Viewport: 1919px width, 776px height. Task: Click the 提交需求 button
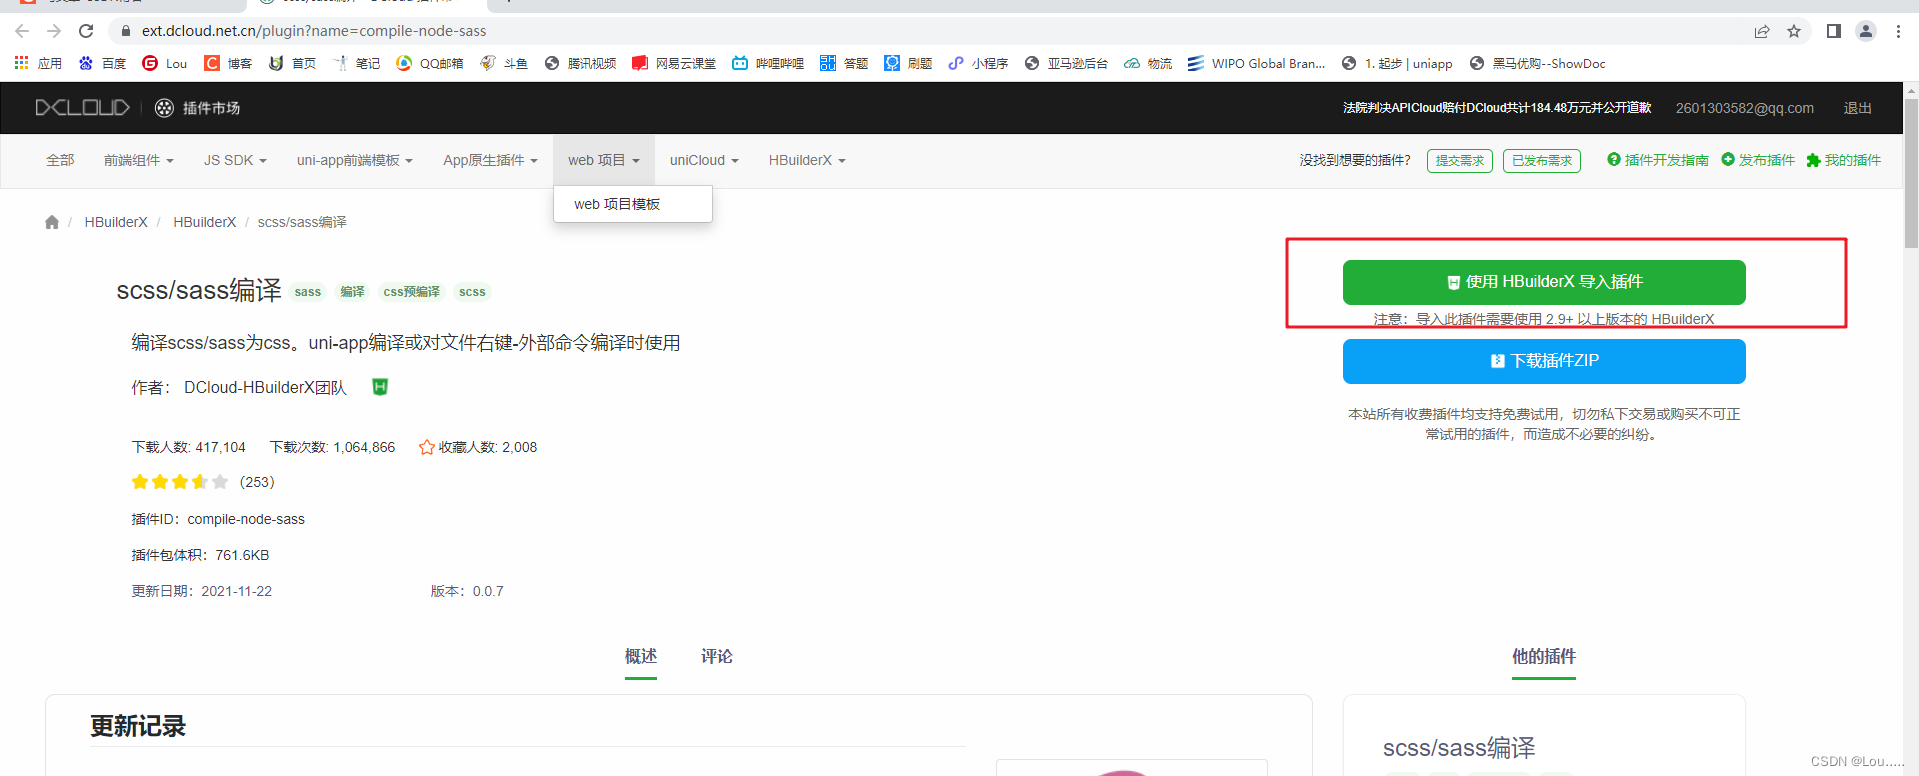click(1460, 161)
